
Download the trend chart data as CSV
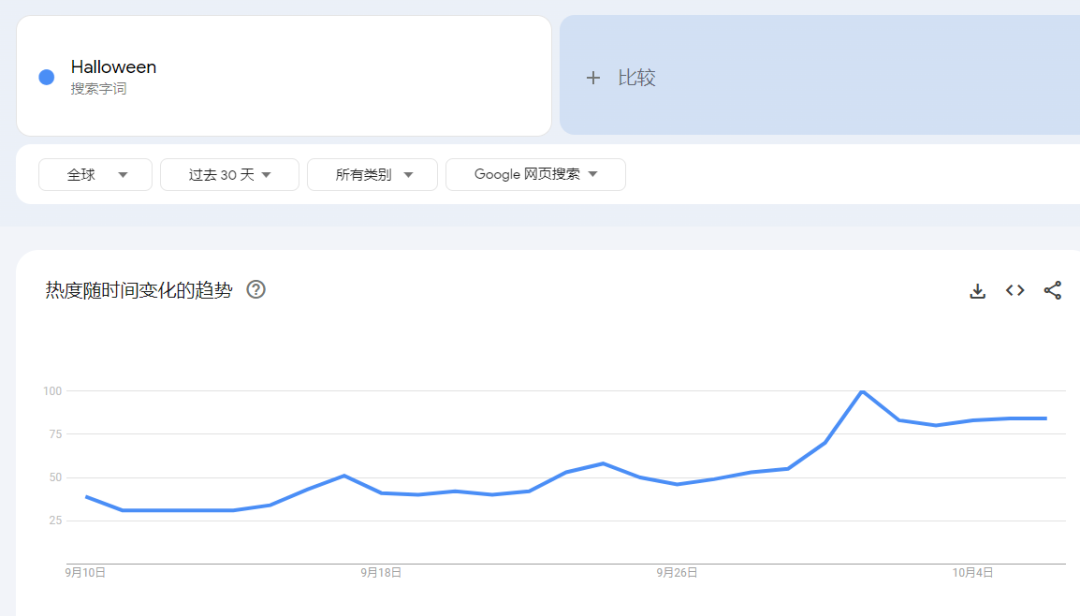tap(977, 291)
